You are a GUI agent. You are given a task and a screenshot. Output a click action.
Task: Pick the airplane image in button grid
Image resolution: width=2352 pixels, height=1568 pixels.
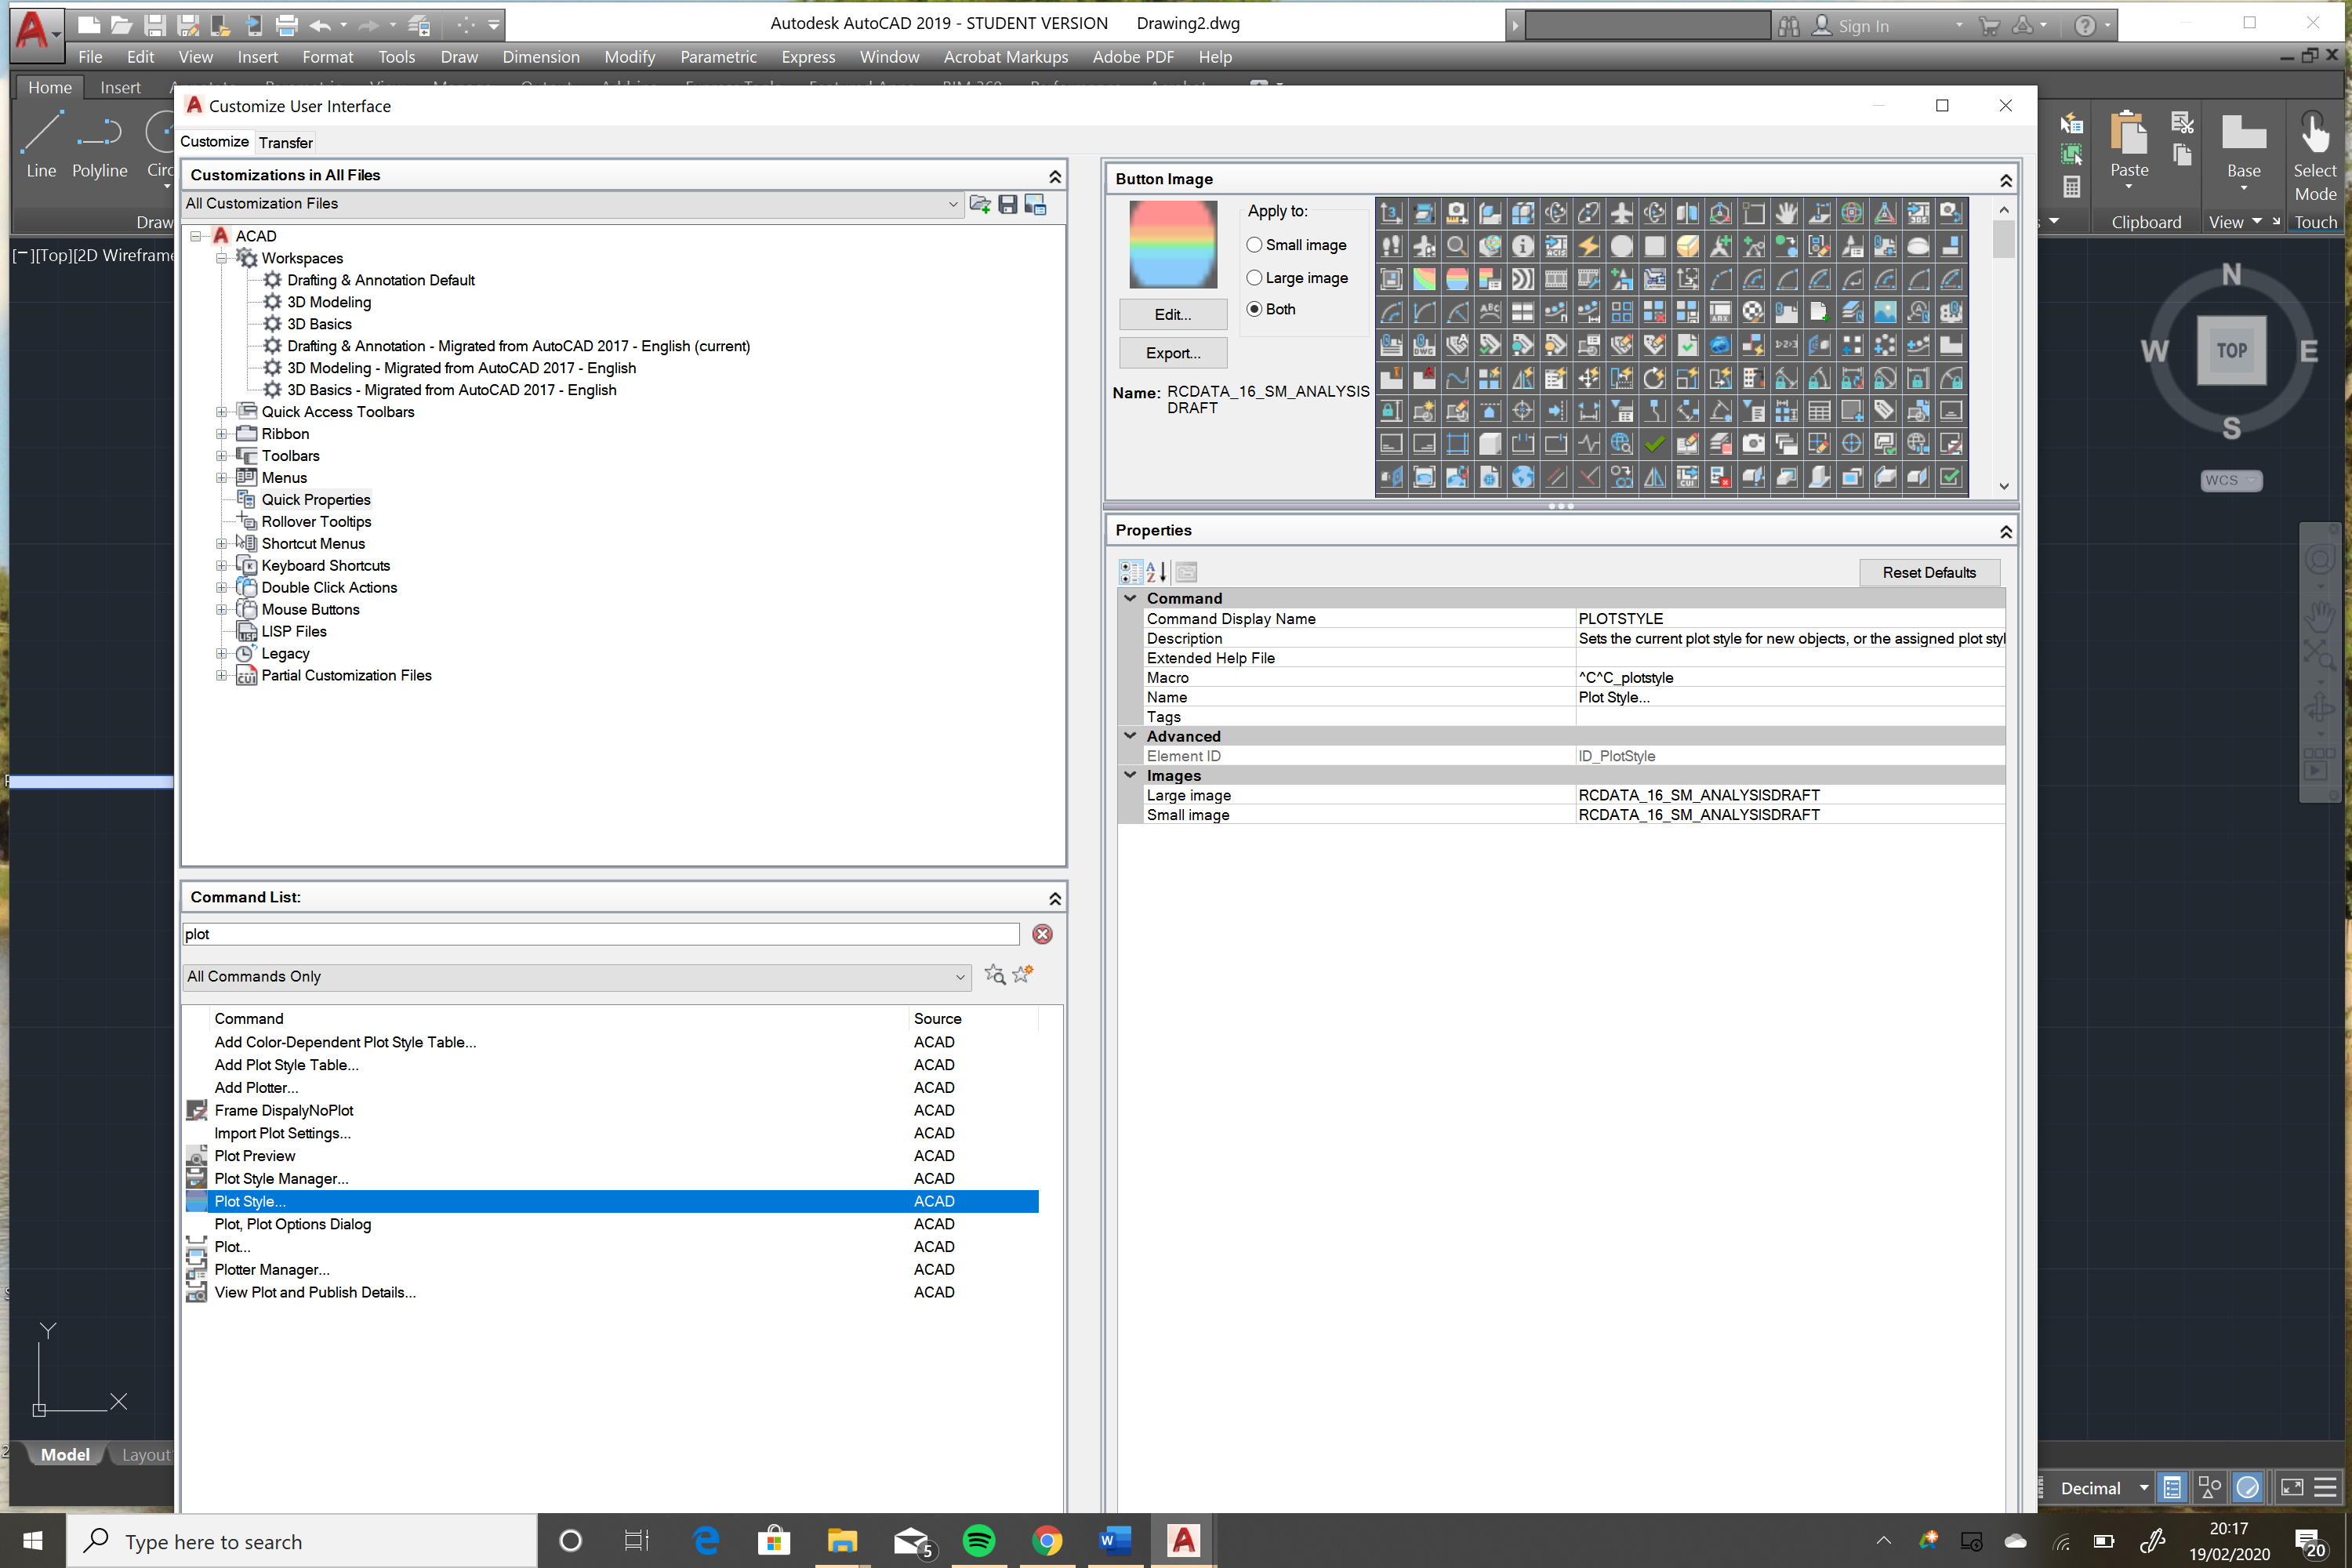pos(1621,213)
